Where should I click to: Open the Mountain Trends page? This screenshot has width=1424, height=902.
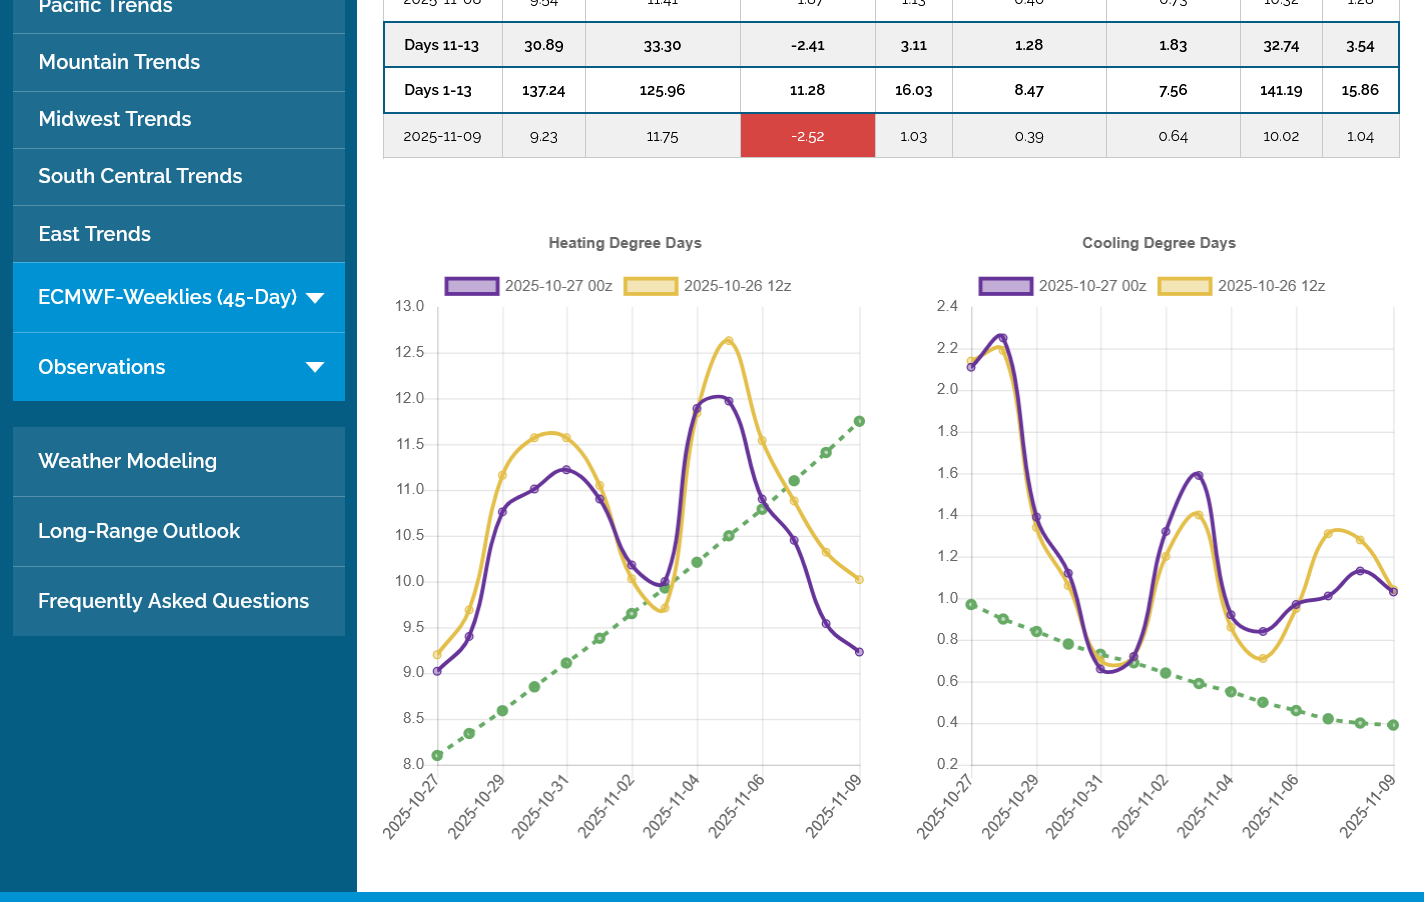pyautogui.click(x=119, y=62)
